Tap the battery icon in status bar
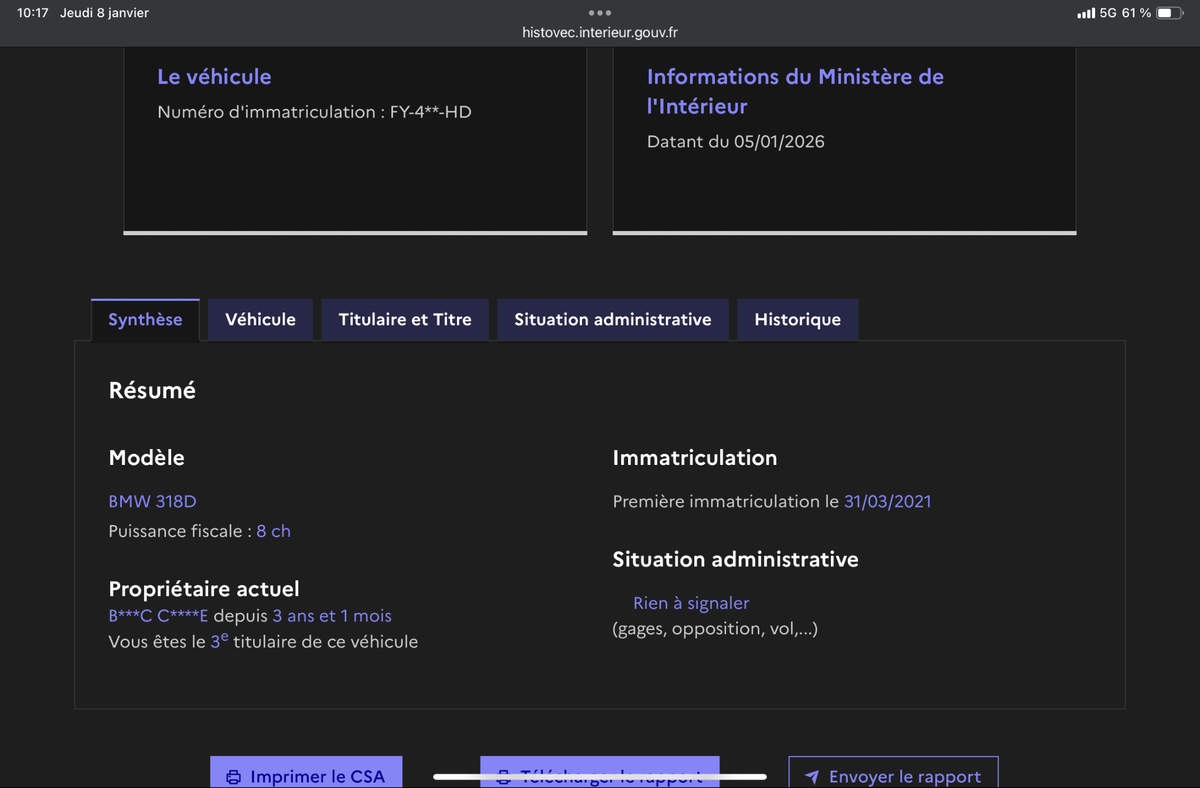The image size is (1200, 788). click(1170, 13)
